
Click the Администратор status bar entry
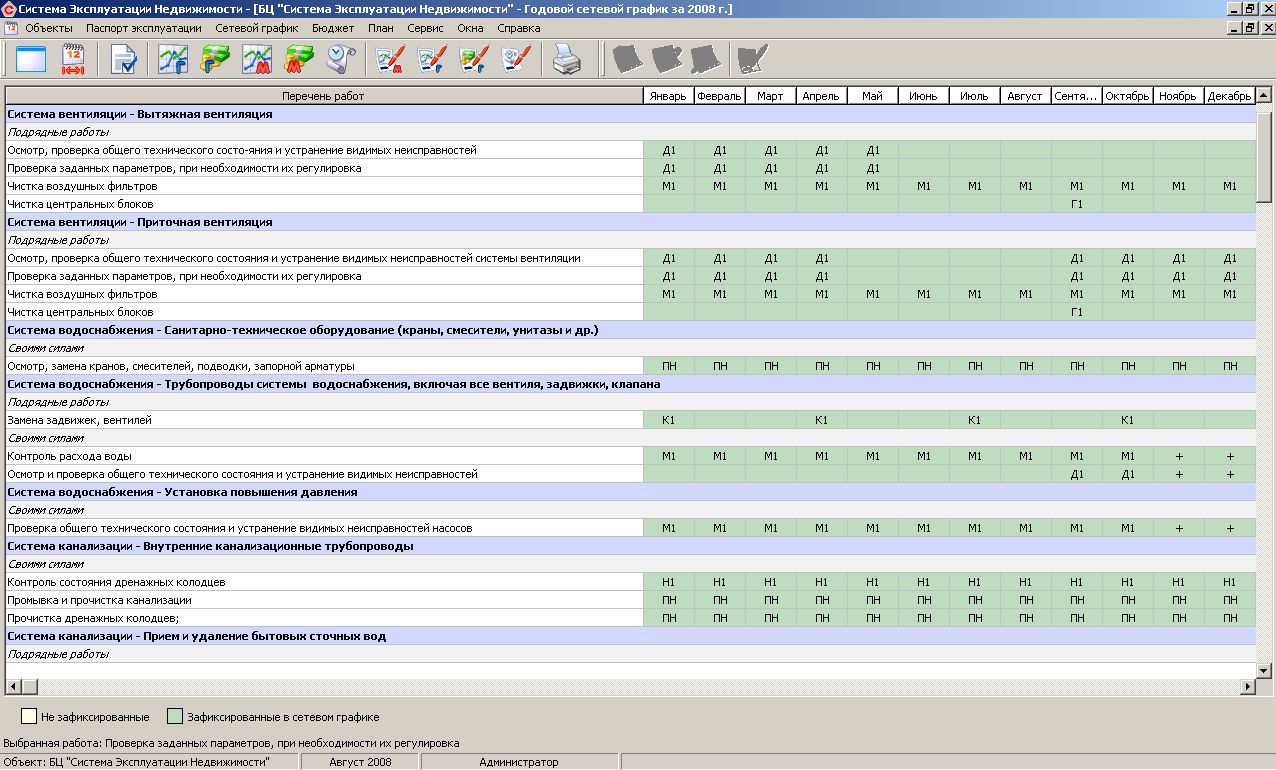(519, 762)
